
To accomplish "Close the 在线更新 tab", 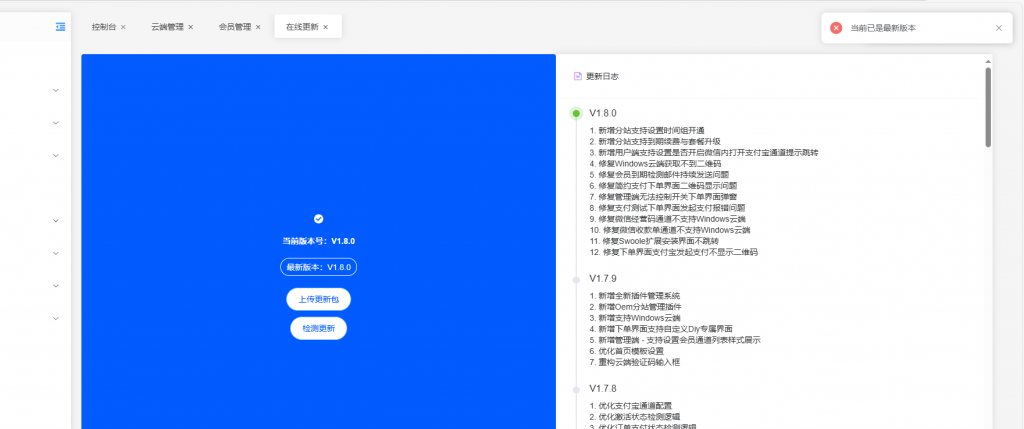I will (326, 27).
